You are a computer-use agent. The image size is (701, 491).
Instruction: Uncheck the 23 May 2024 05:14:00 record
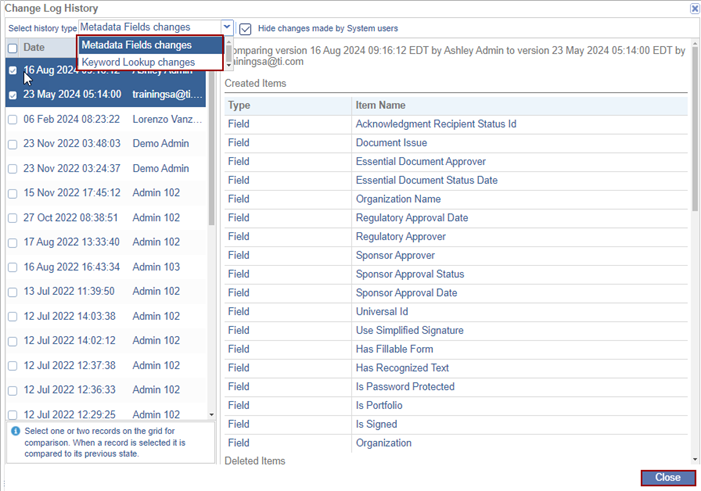[x=12, y=95]
